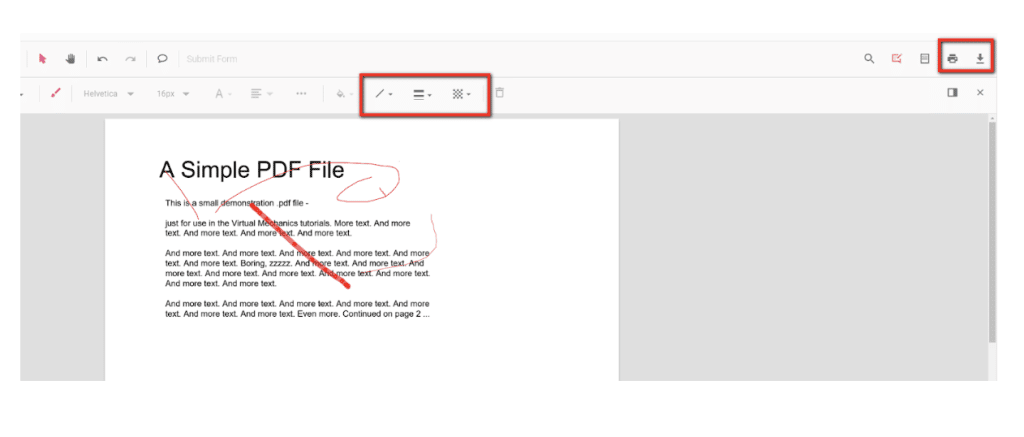Click the text 'just for use in the Virtual Mechanics tutorials'
The image size is (1024, 437).
pos(248,223)
